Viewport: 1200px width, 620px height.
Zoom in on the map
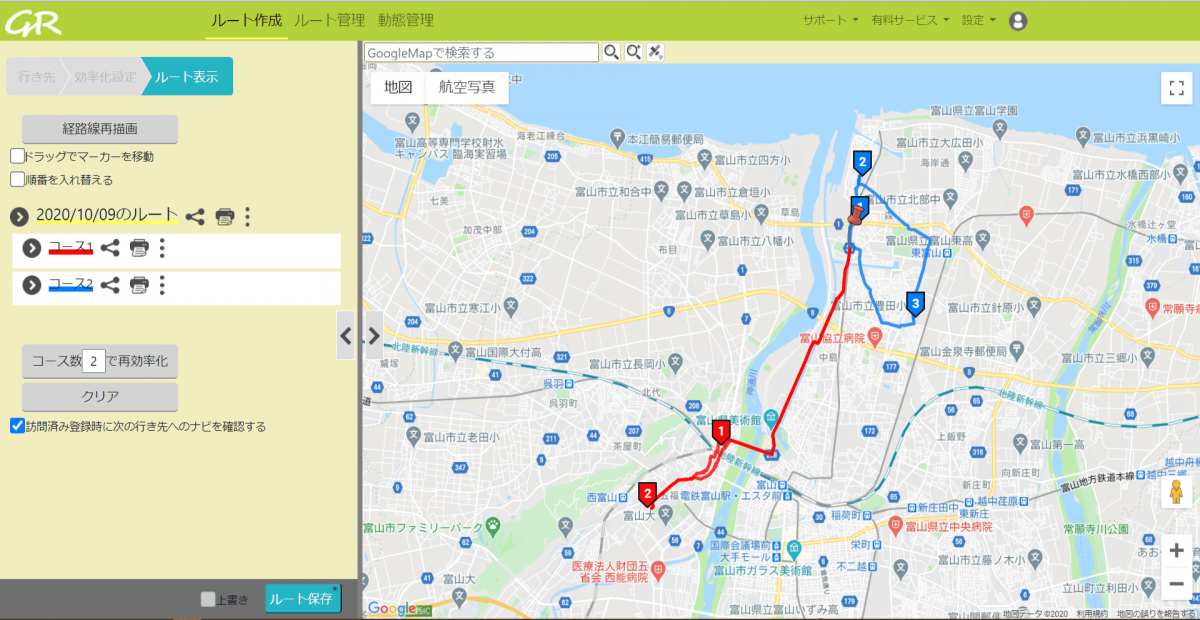coord(1176,550)
